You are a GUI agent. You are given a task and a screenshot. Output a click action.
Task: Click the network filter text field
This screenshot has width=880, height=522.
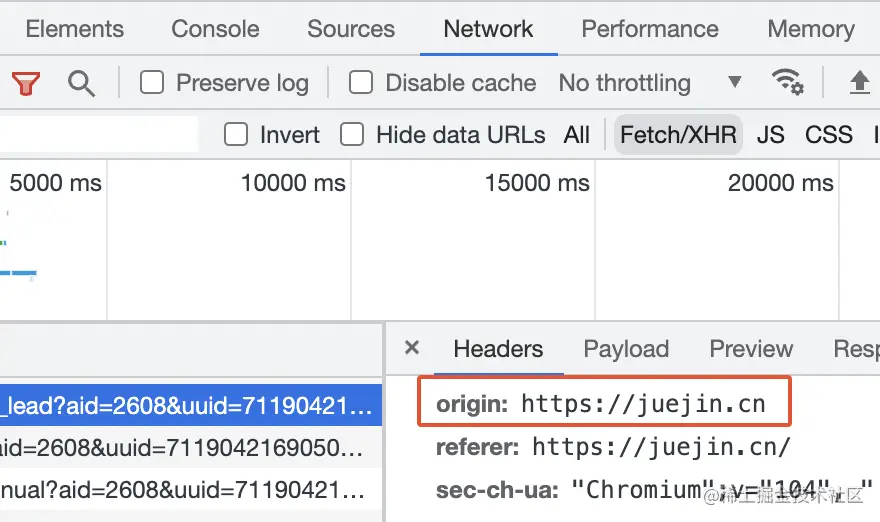[98, 135]
